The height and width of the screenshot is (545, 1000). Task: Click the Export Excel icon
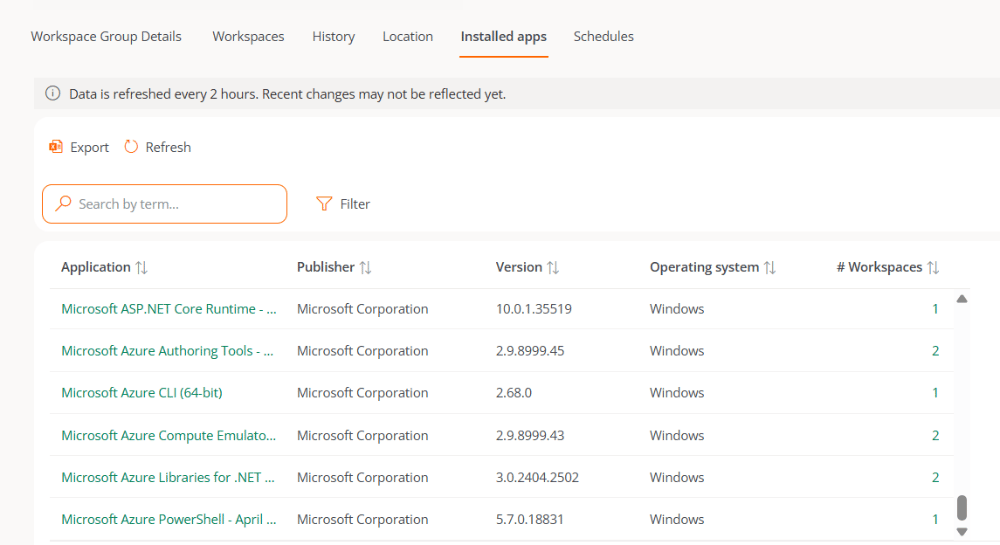[56, 147]
